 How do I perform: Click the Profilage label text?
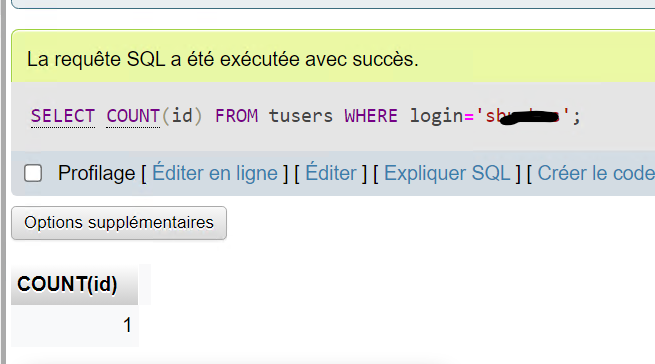pyautogui.click(x=96, y=173)
